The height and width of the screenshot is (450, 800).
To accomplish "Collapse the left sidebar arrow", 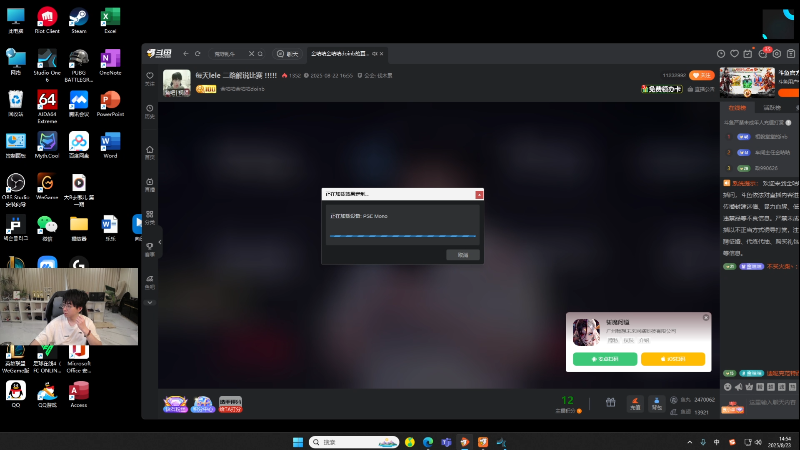I will tap(160, 242).
